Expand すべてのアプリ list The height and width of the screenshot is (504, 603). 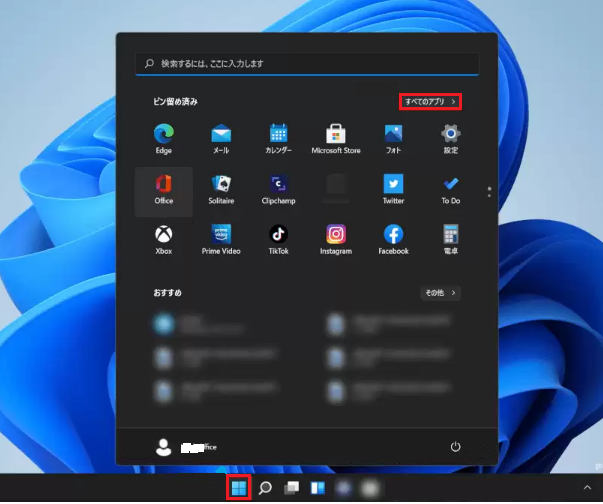[430, 101]
